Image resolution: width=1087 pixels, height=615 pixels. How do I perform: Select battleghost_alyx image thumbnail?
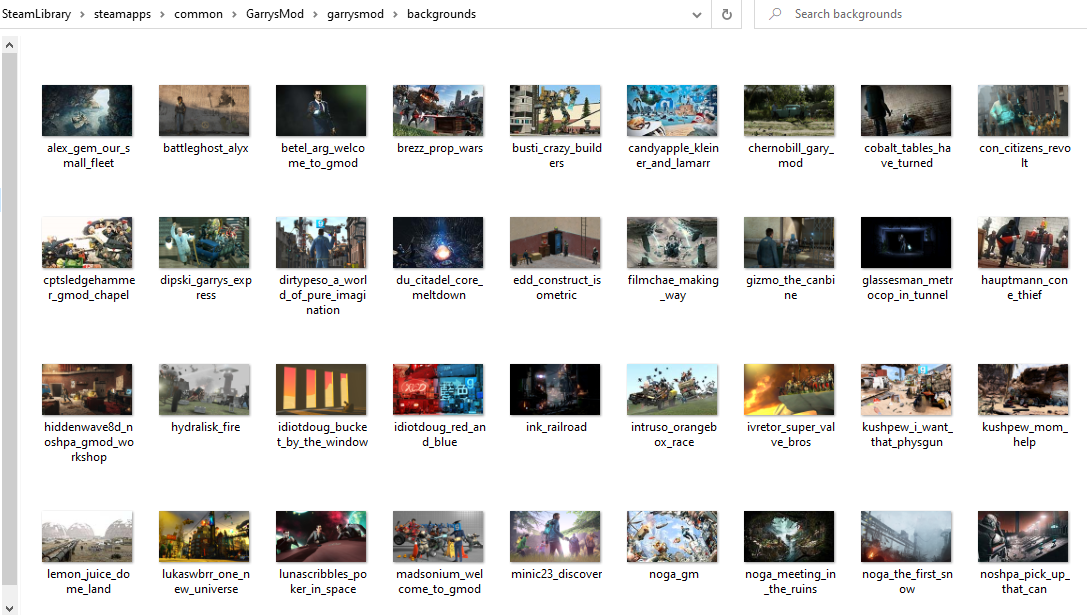(204, 110)
